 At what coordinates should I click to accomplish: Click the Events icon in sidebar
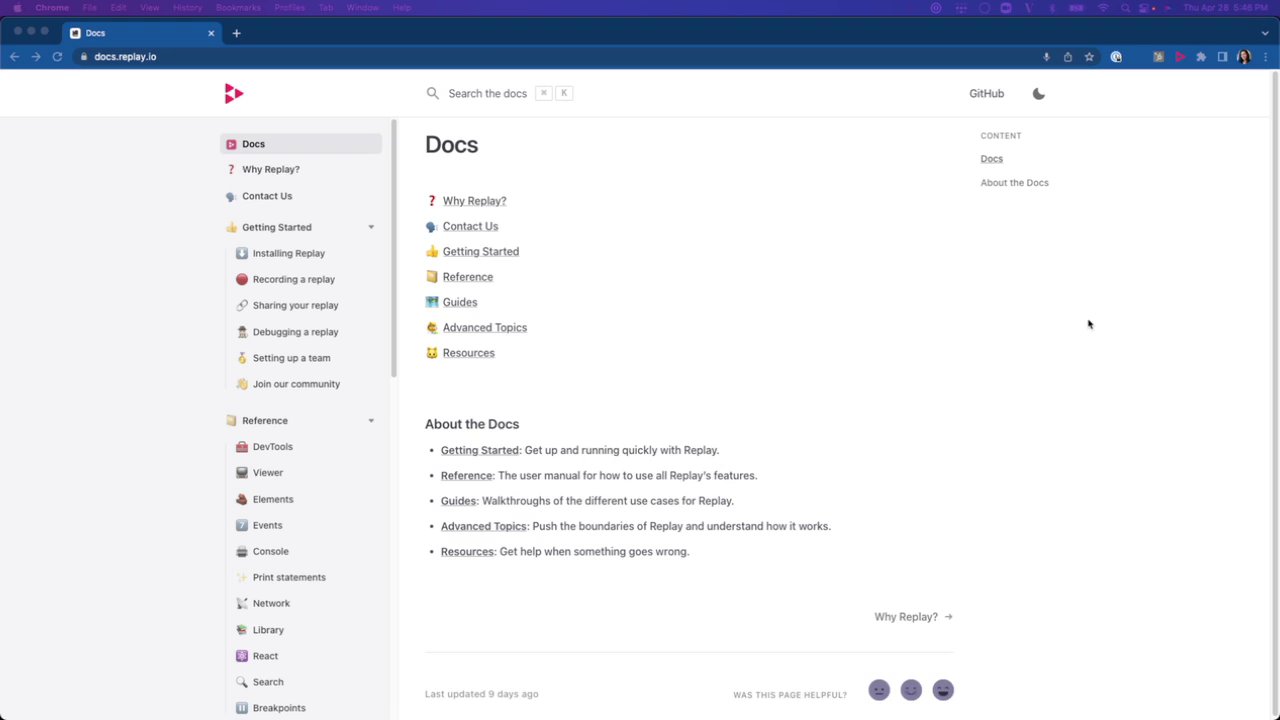click(x=242, y=525)
